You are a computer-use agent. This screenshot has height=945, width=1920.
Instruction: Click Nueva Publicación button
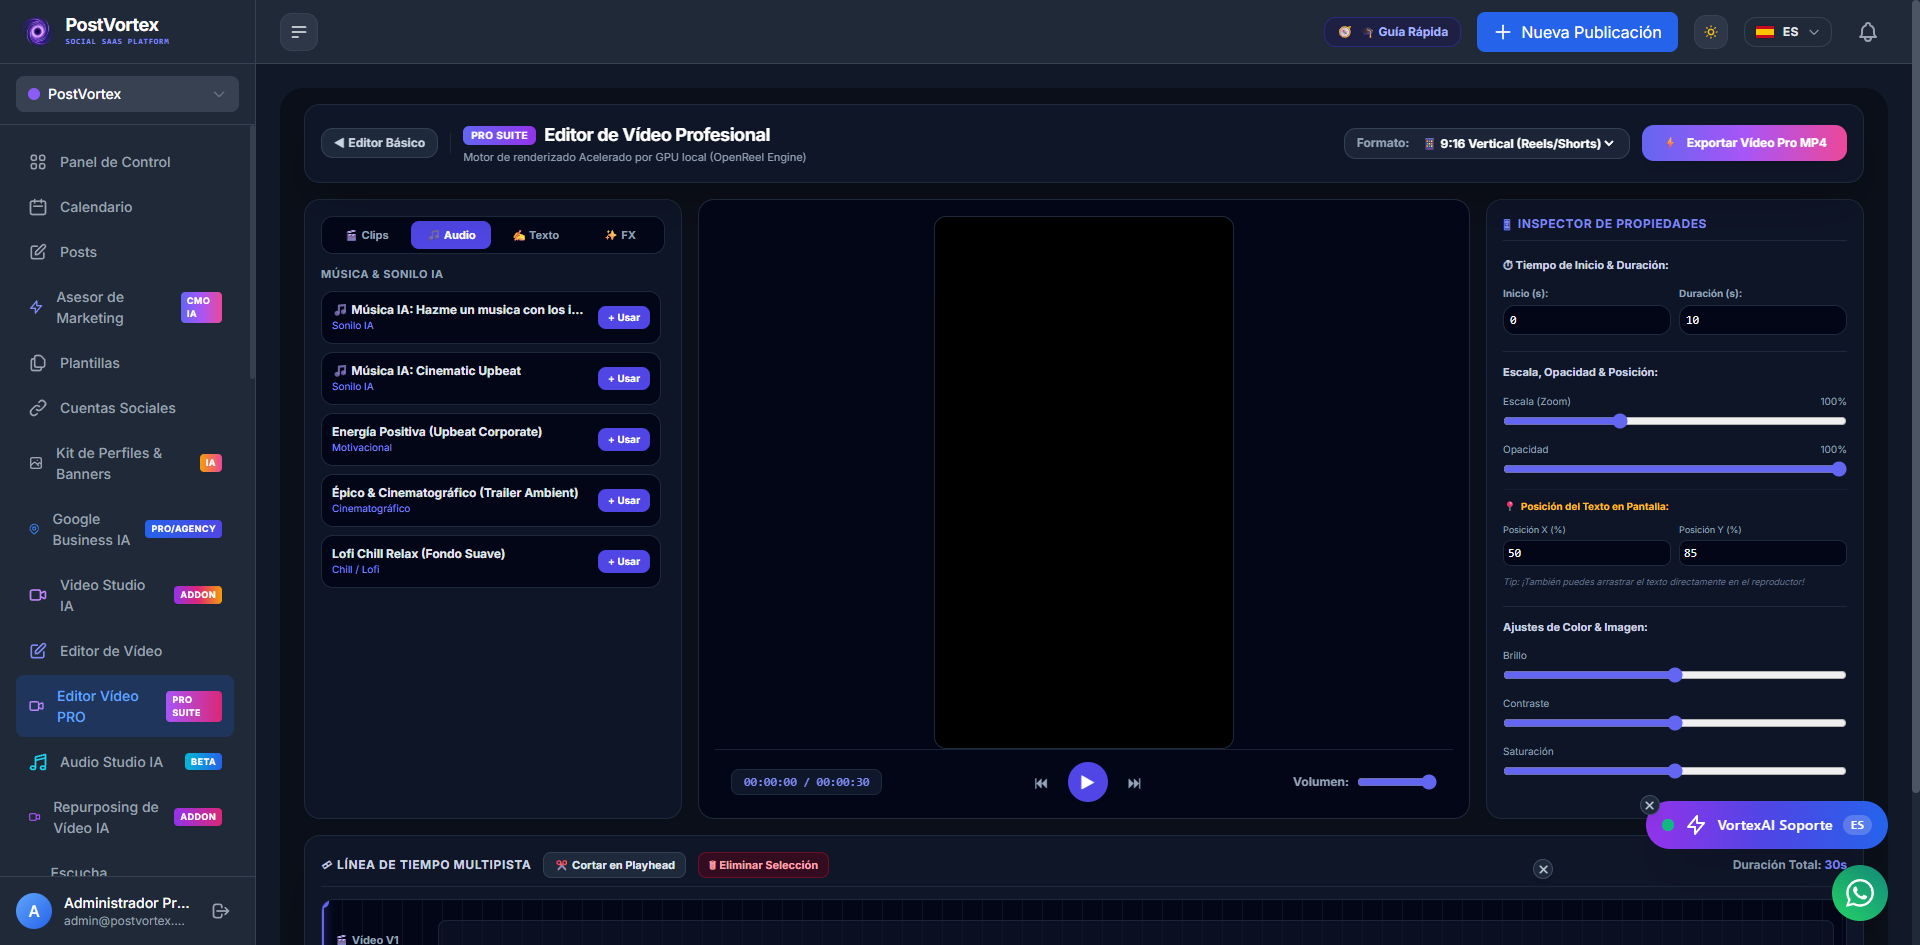pyautogui.click(x=1577, y=32)
